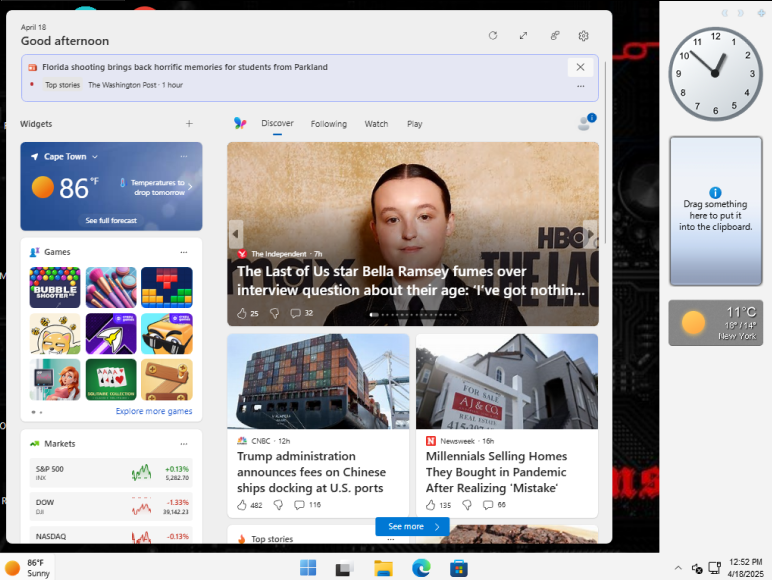Open Markets widget more options
Viewport: 772px width, 580px height.
click(184, 444)
